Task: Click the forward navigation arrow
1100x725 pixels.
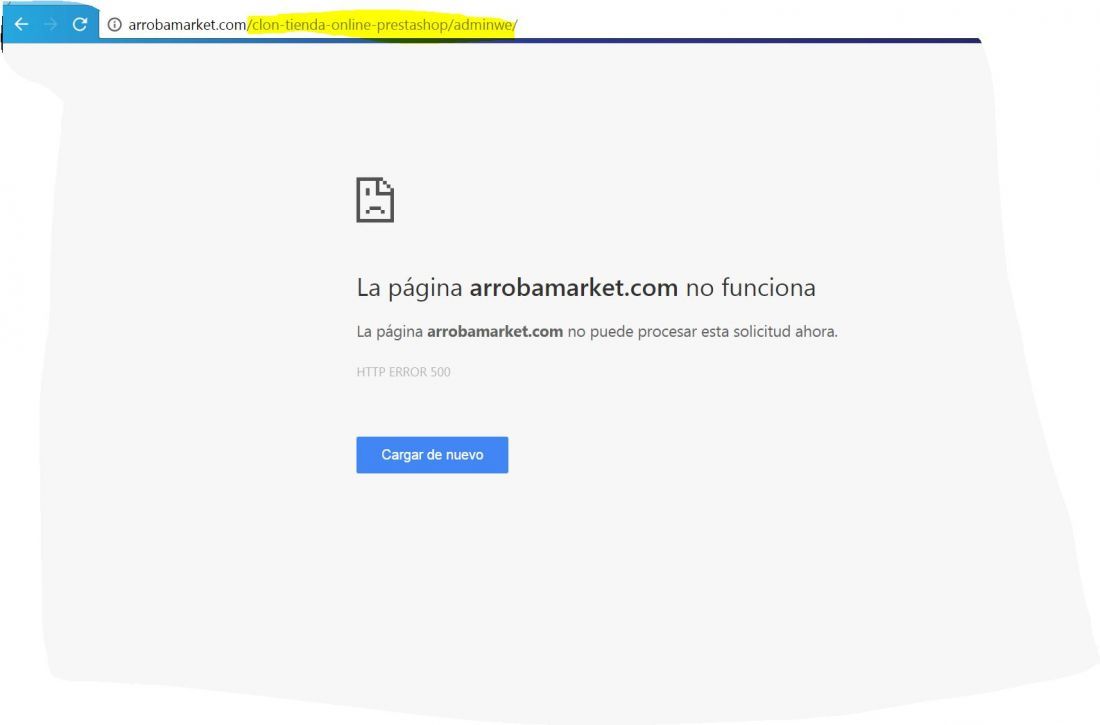Action: 51,24
